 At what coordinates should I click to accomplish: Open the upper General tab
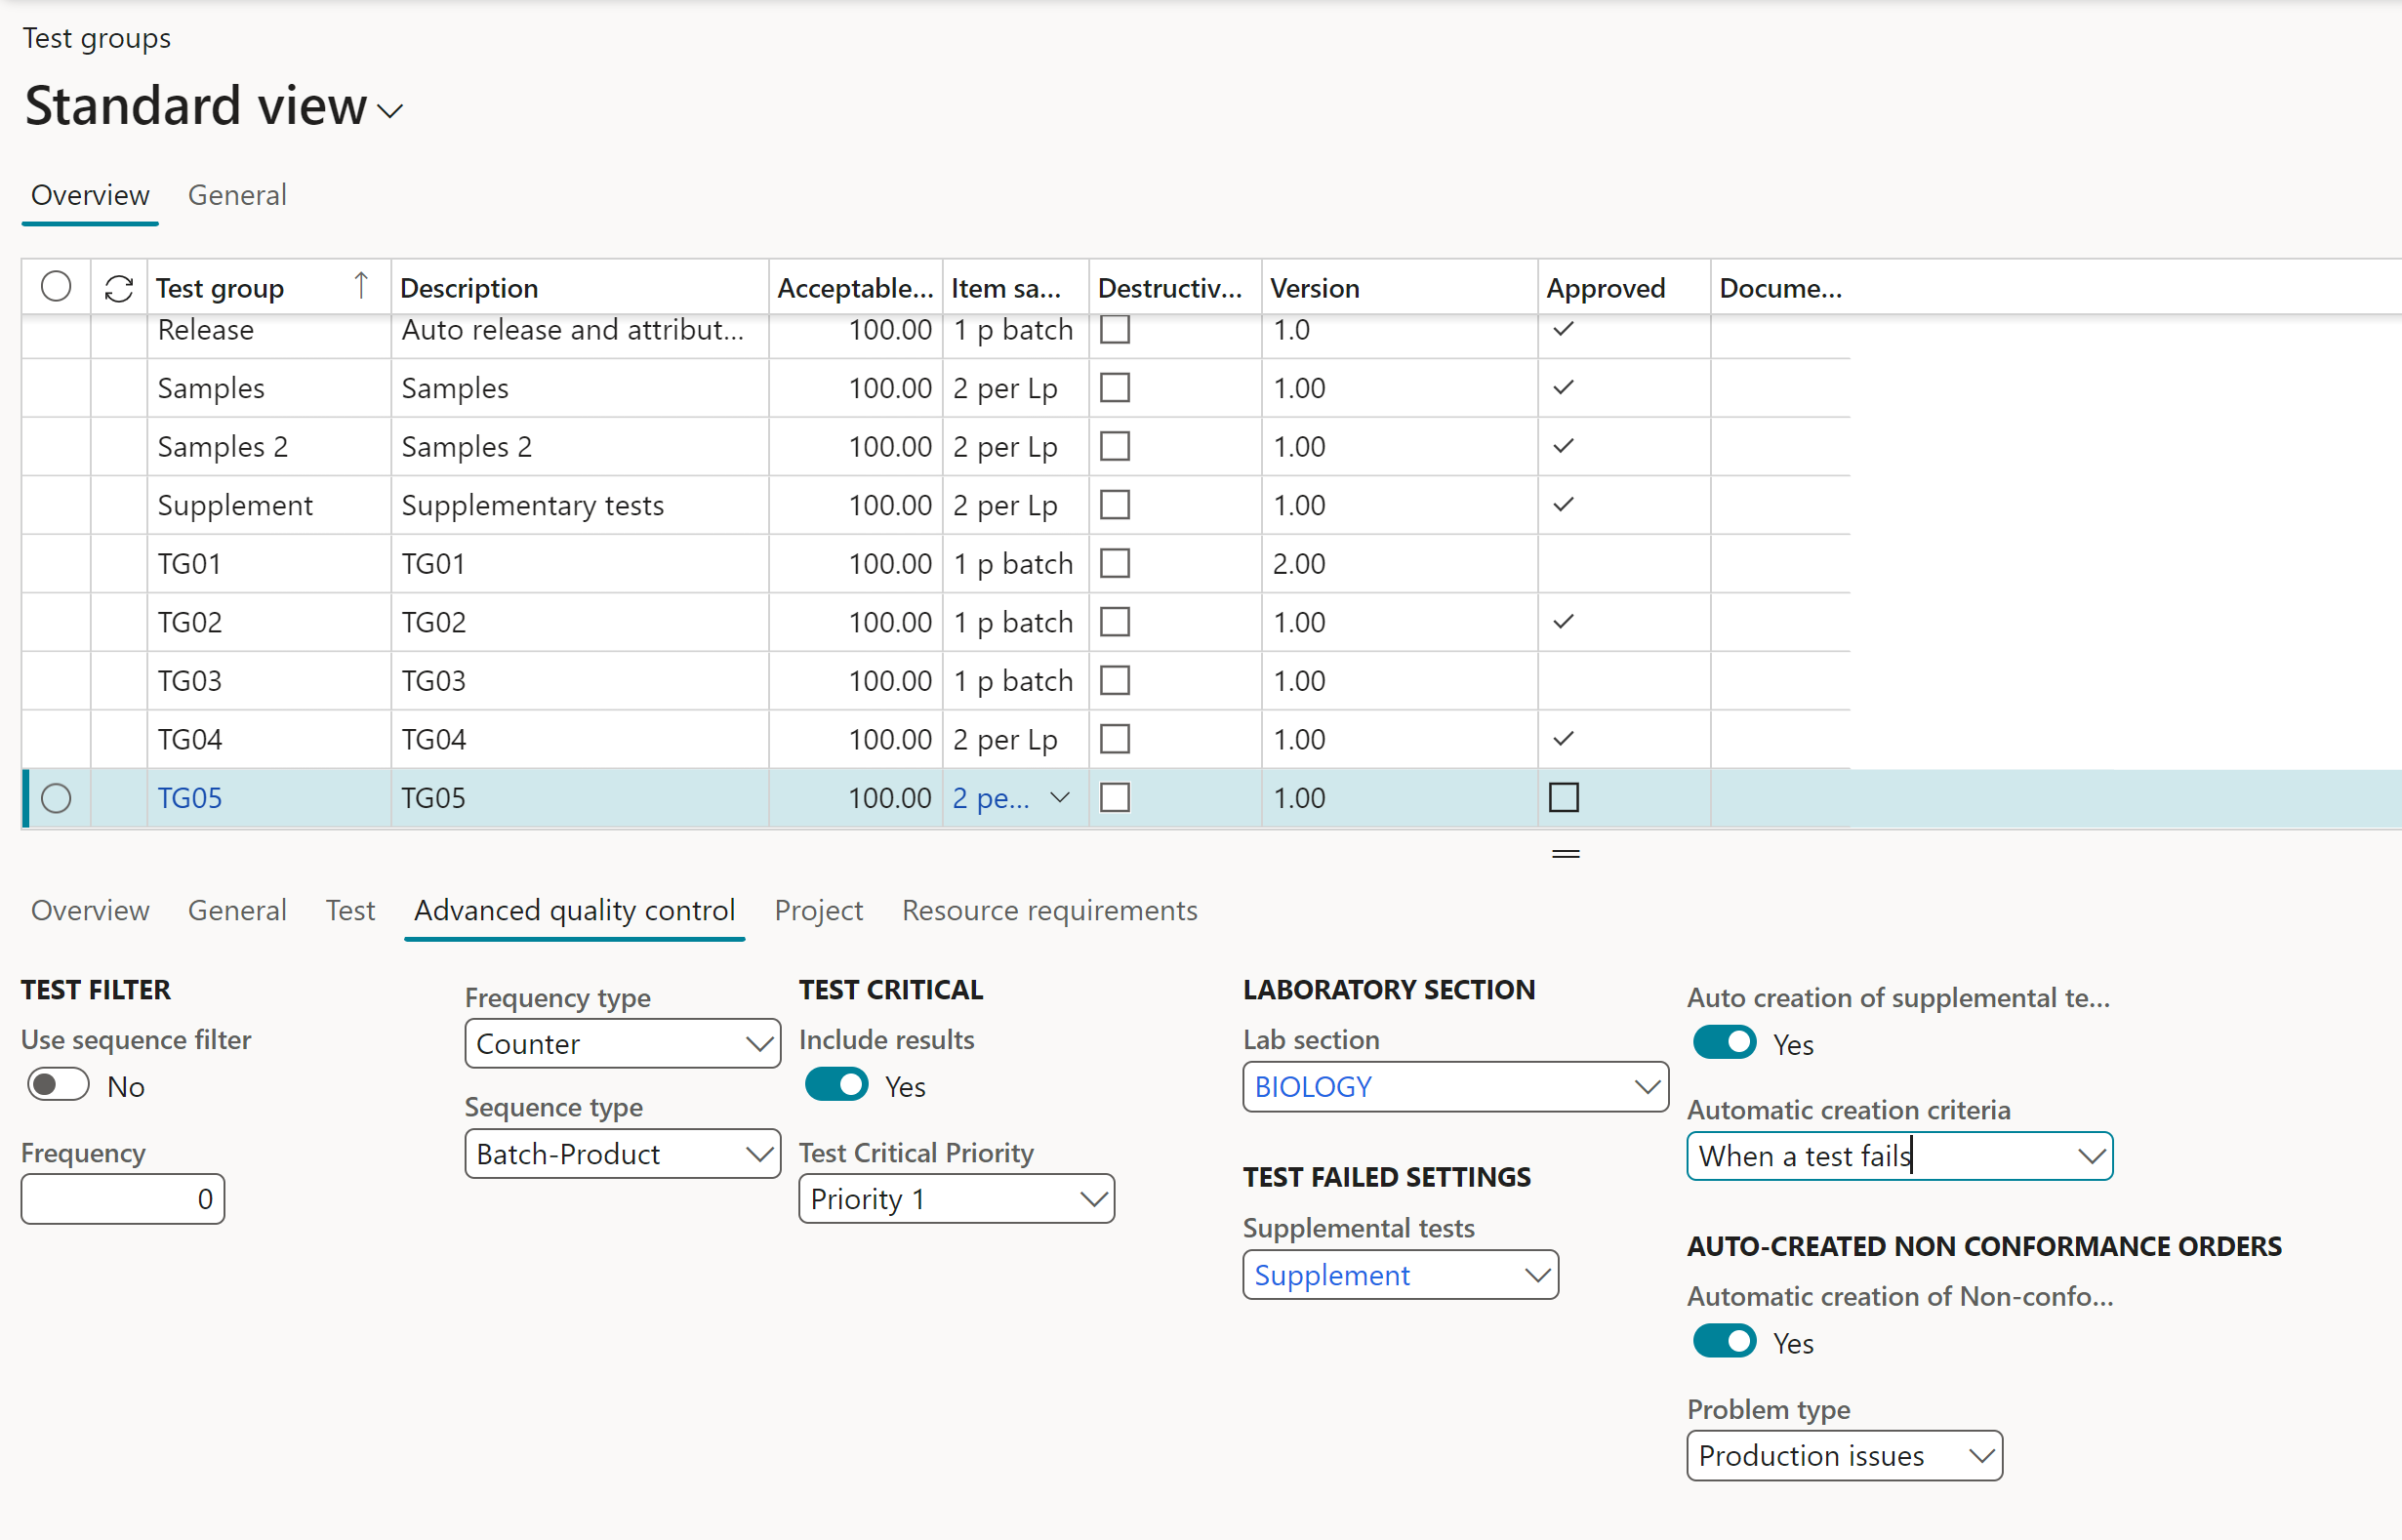pos(237,195)
